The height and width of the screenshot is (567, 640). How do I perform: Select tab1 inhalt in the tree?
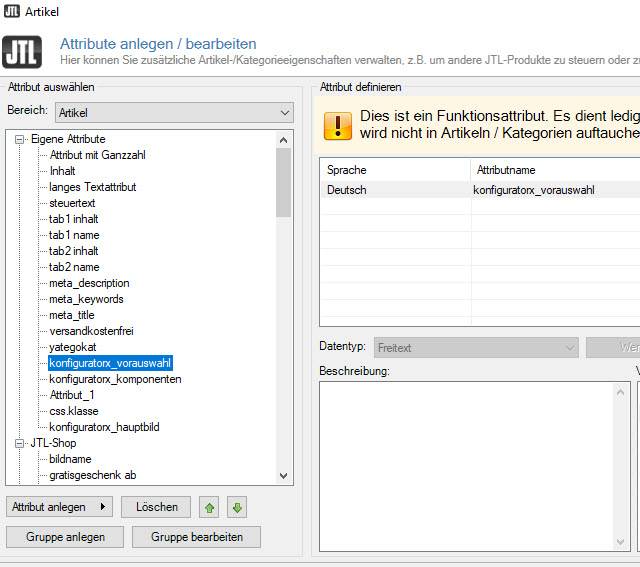coord(73,219)
